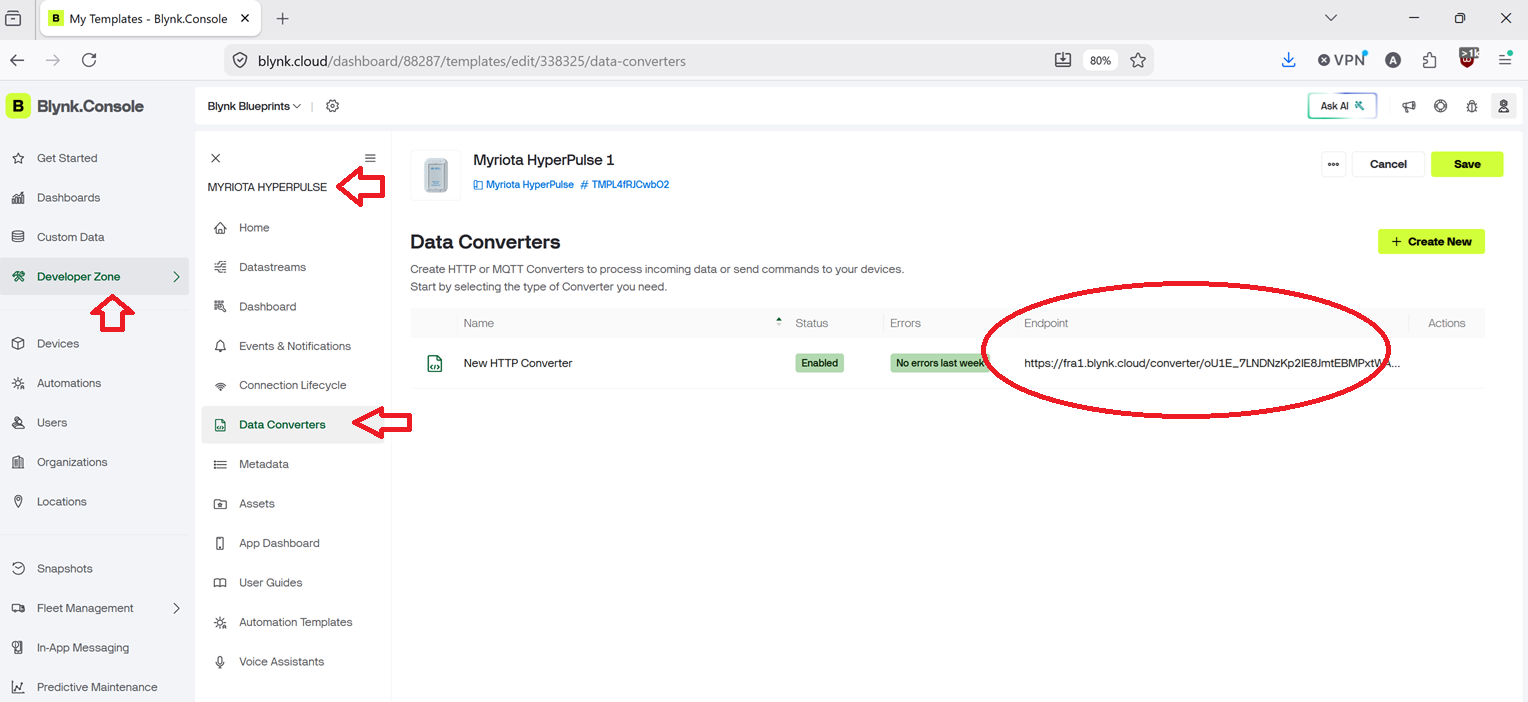This screenshot has width=1528, height=702.
Task: Open browser application menu
Action: (x=1505, y=60)
